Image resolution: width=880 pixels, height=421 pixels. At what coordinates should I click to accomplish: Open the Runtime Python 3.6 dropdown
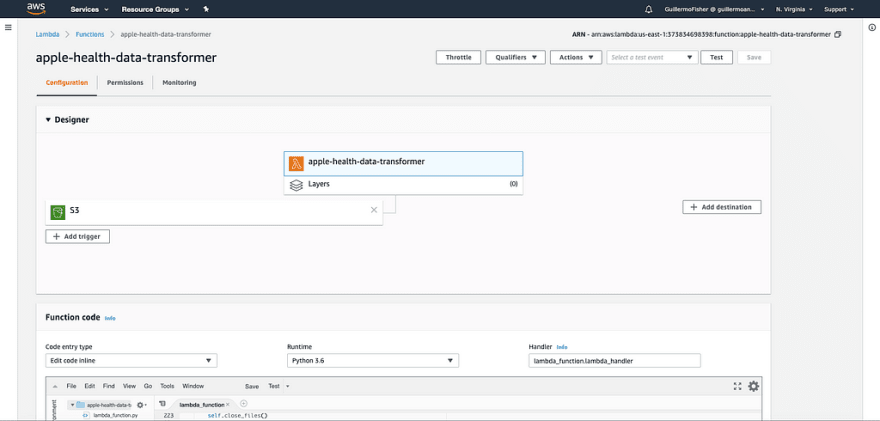373,360
